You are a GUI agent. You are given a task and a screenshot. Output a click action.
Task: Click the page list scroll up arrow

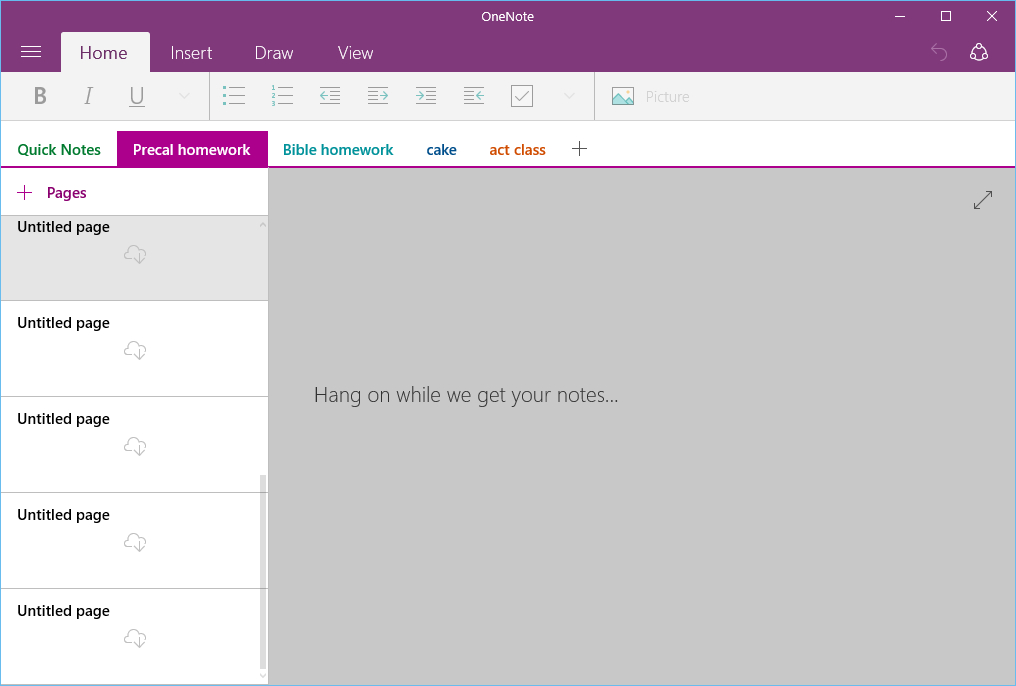262,225
